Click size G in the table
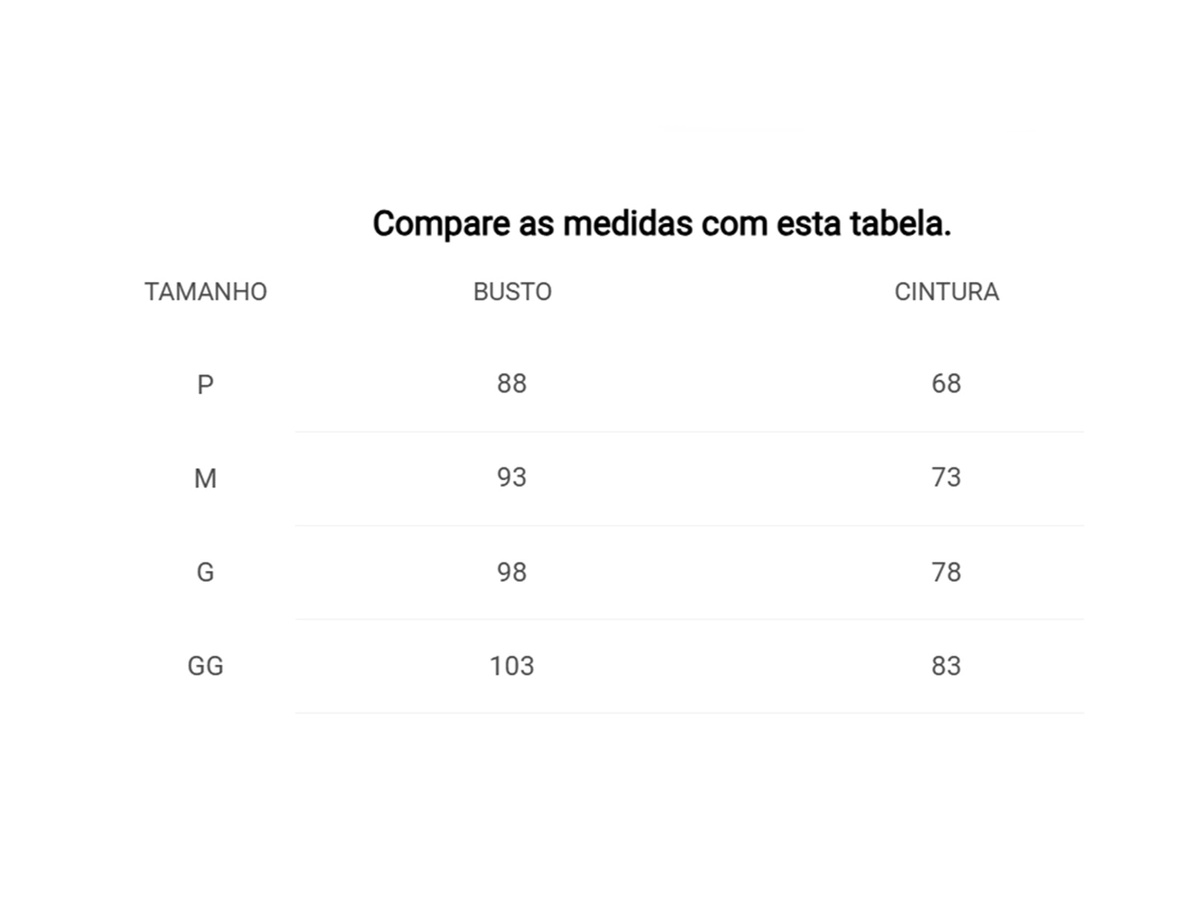Image resolution: width=1200 pixels, height=922 pixels. 205,572
